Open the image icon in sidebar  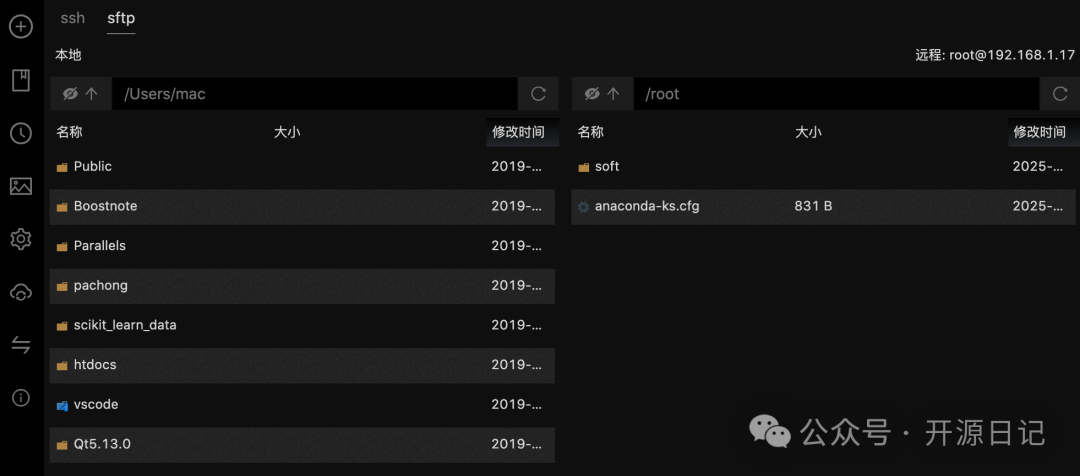point(21,186)
